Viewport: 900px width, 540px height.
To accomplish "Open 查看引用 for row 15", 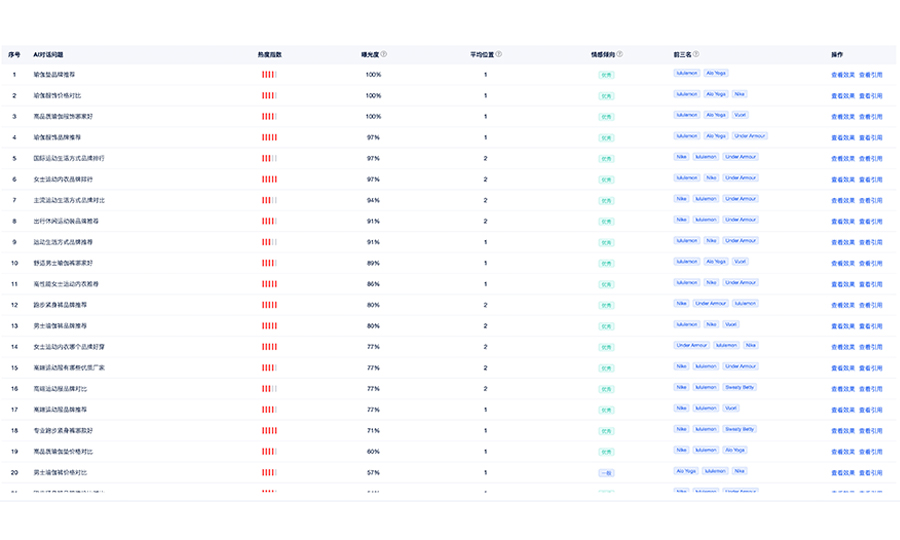I will 870,367.
